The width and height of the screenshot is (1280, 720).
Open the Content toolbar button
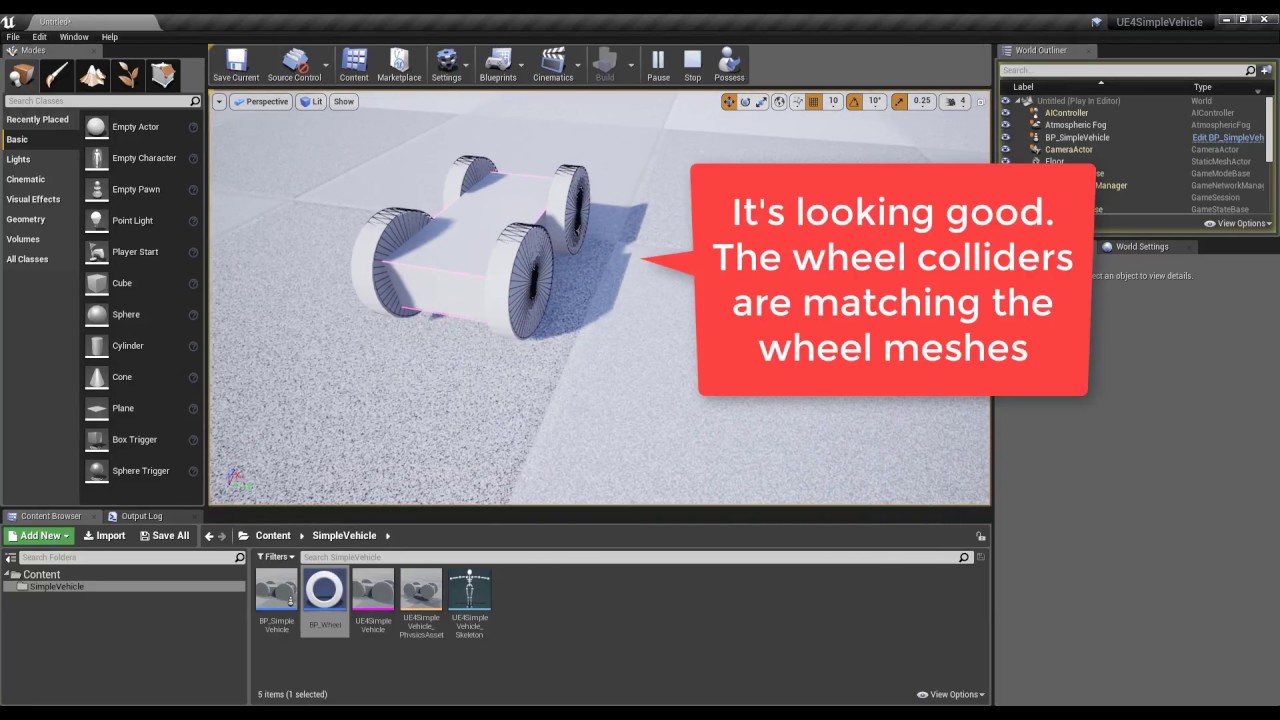pyautogui.click(x=354, y=65)
